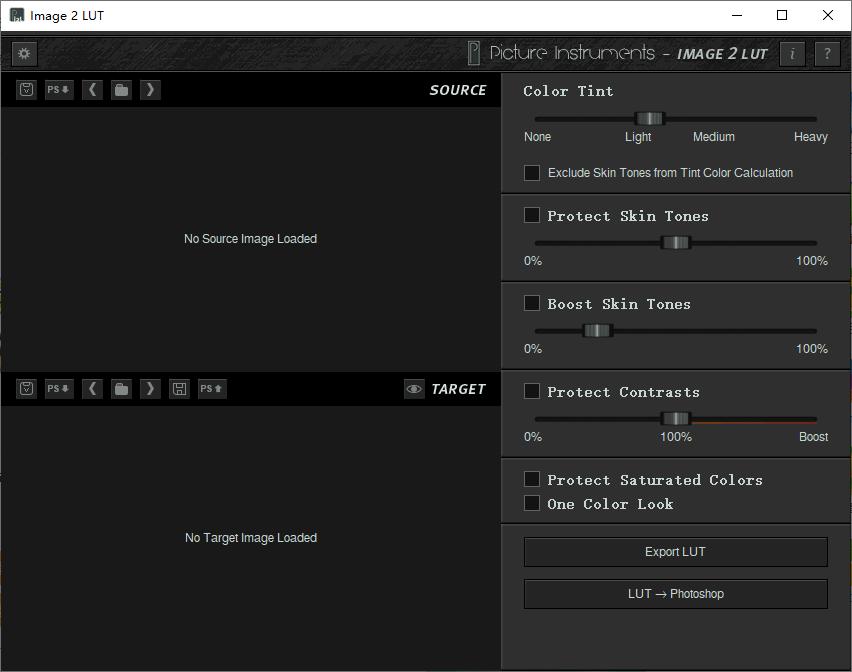Import source image from Photoshop (PS down)

click(x=59, y=90)
